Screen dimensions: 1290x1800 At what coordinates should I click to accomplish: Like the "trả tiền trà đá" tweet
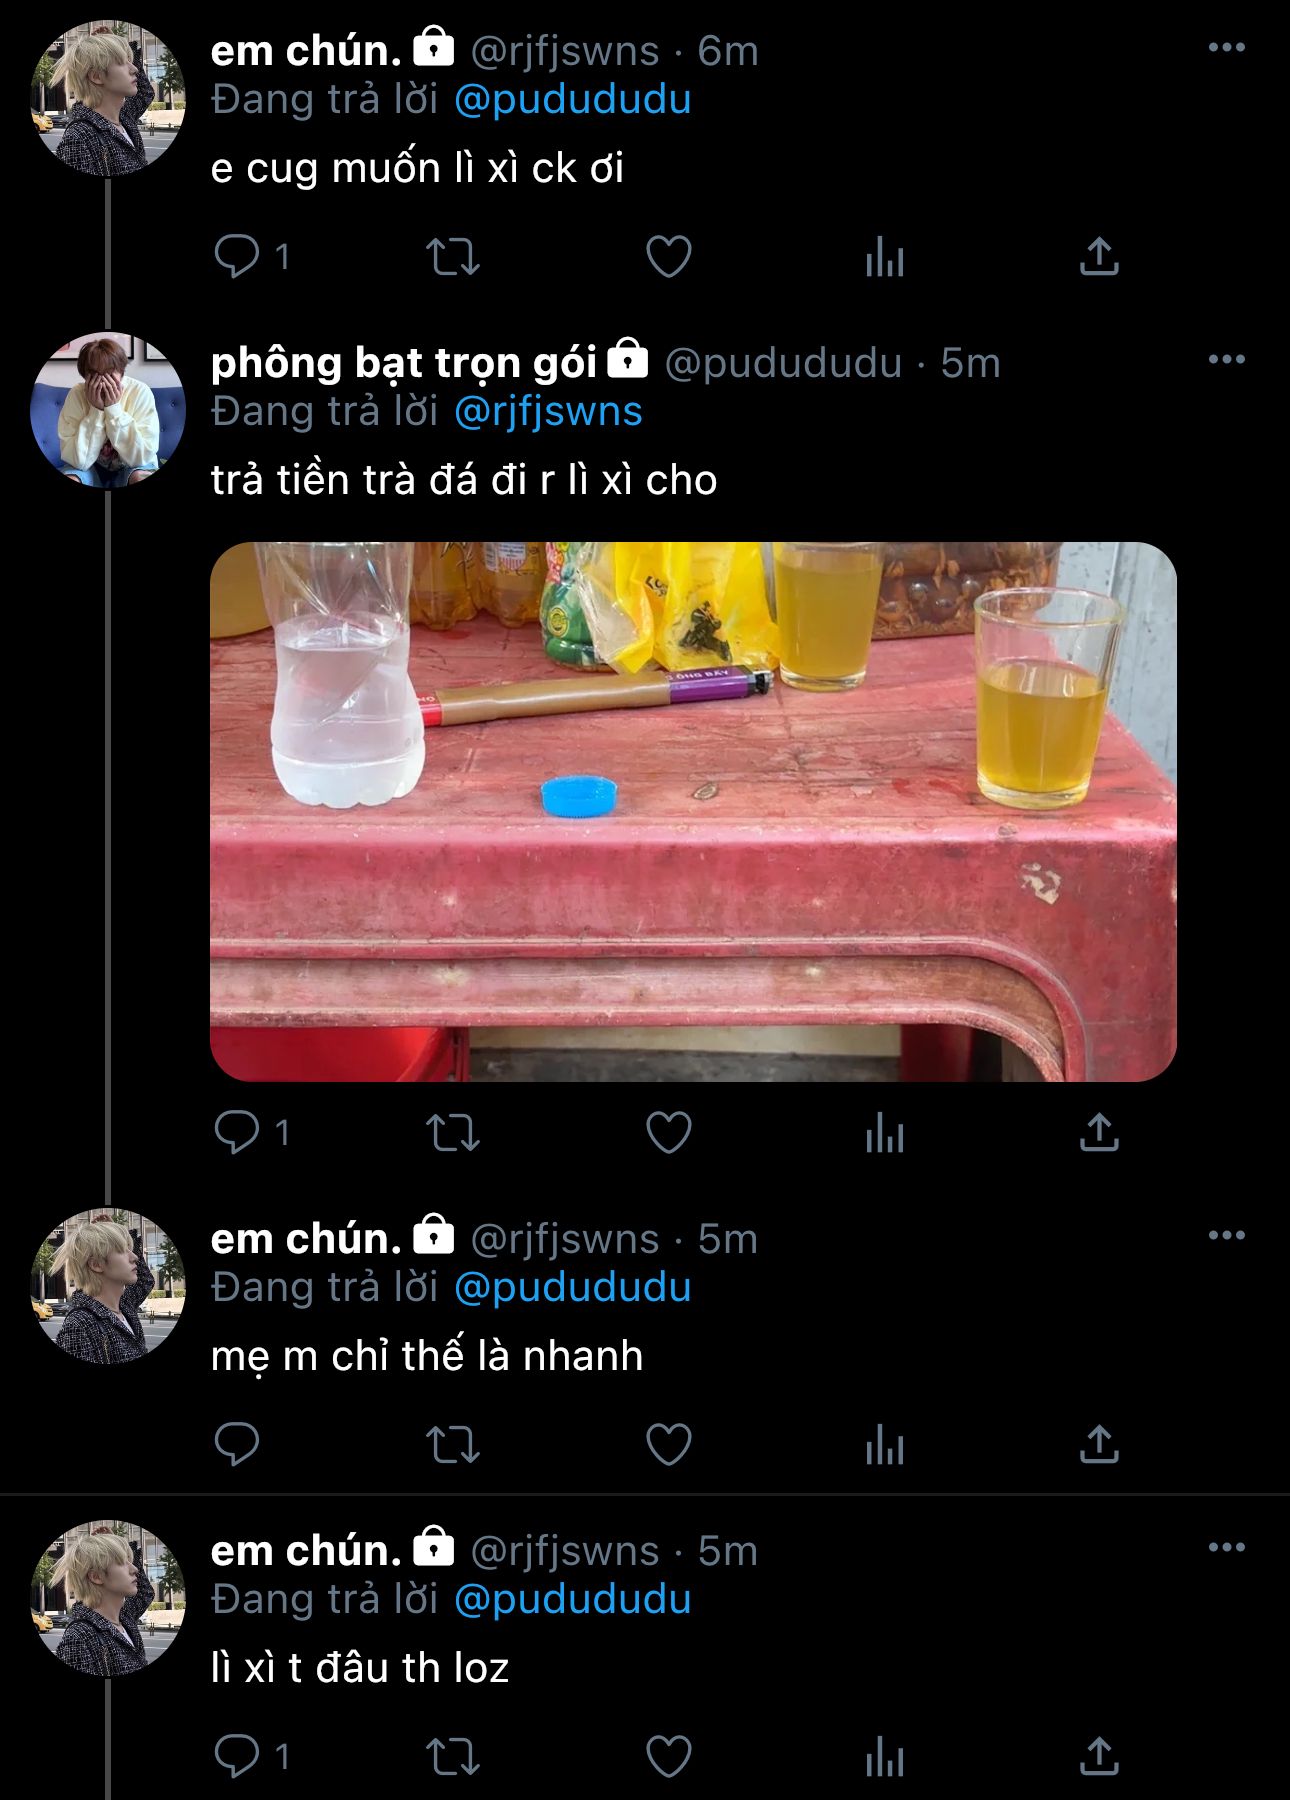tap(669, 1133)
